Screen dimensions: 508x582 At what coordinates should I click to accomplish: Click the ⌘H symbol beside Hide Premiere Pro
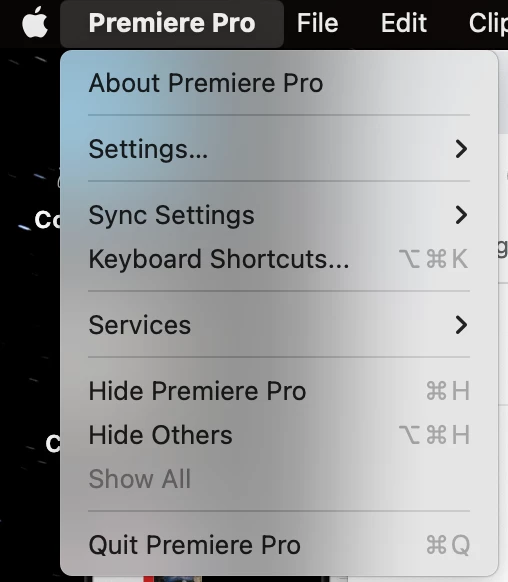tap(448, 391)
